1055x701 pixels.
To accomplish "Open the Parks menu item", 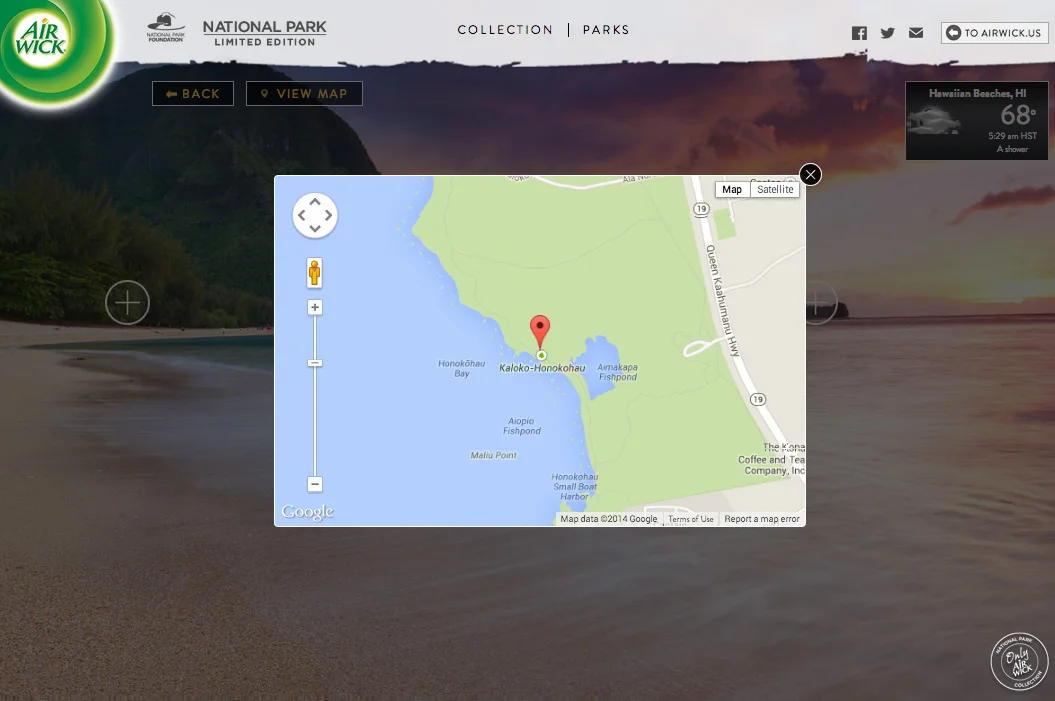I will 606,30.
